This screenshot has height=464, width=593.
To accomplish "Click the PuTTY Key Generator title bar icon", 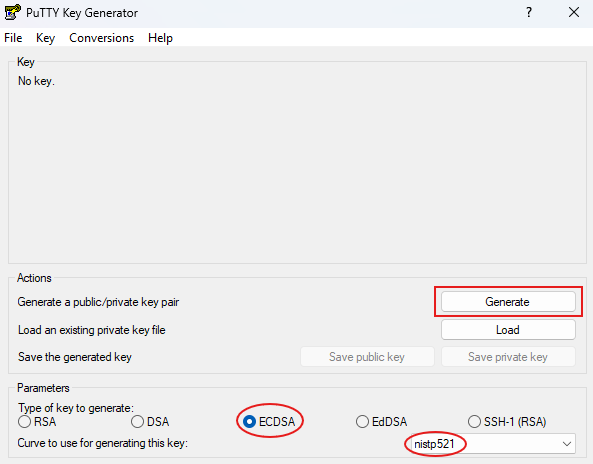I will [x=12, y=12].
